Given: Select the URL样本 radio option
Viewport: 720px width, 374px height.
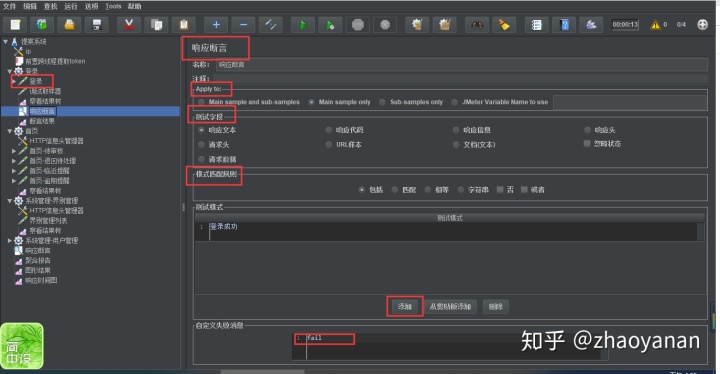Looking at the screenshot, I should 328,144.
